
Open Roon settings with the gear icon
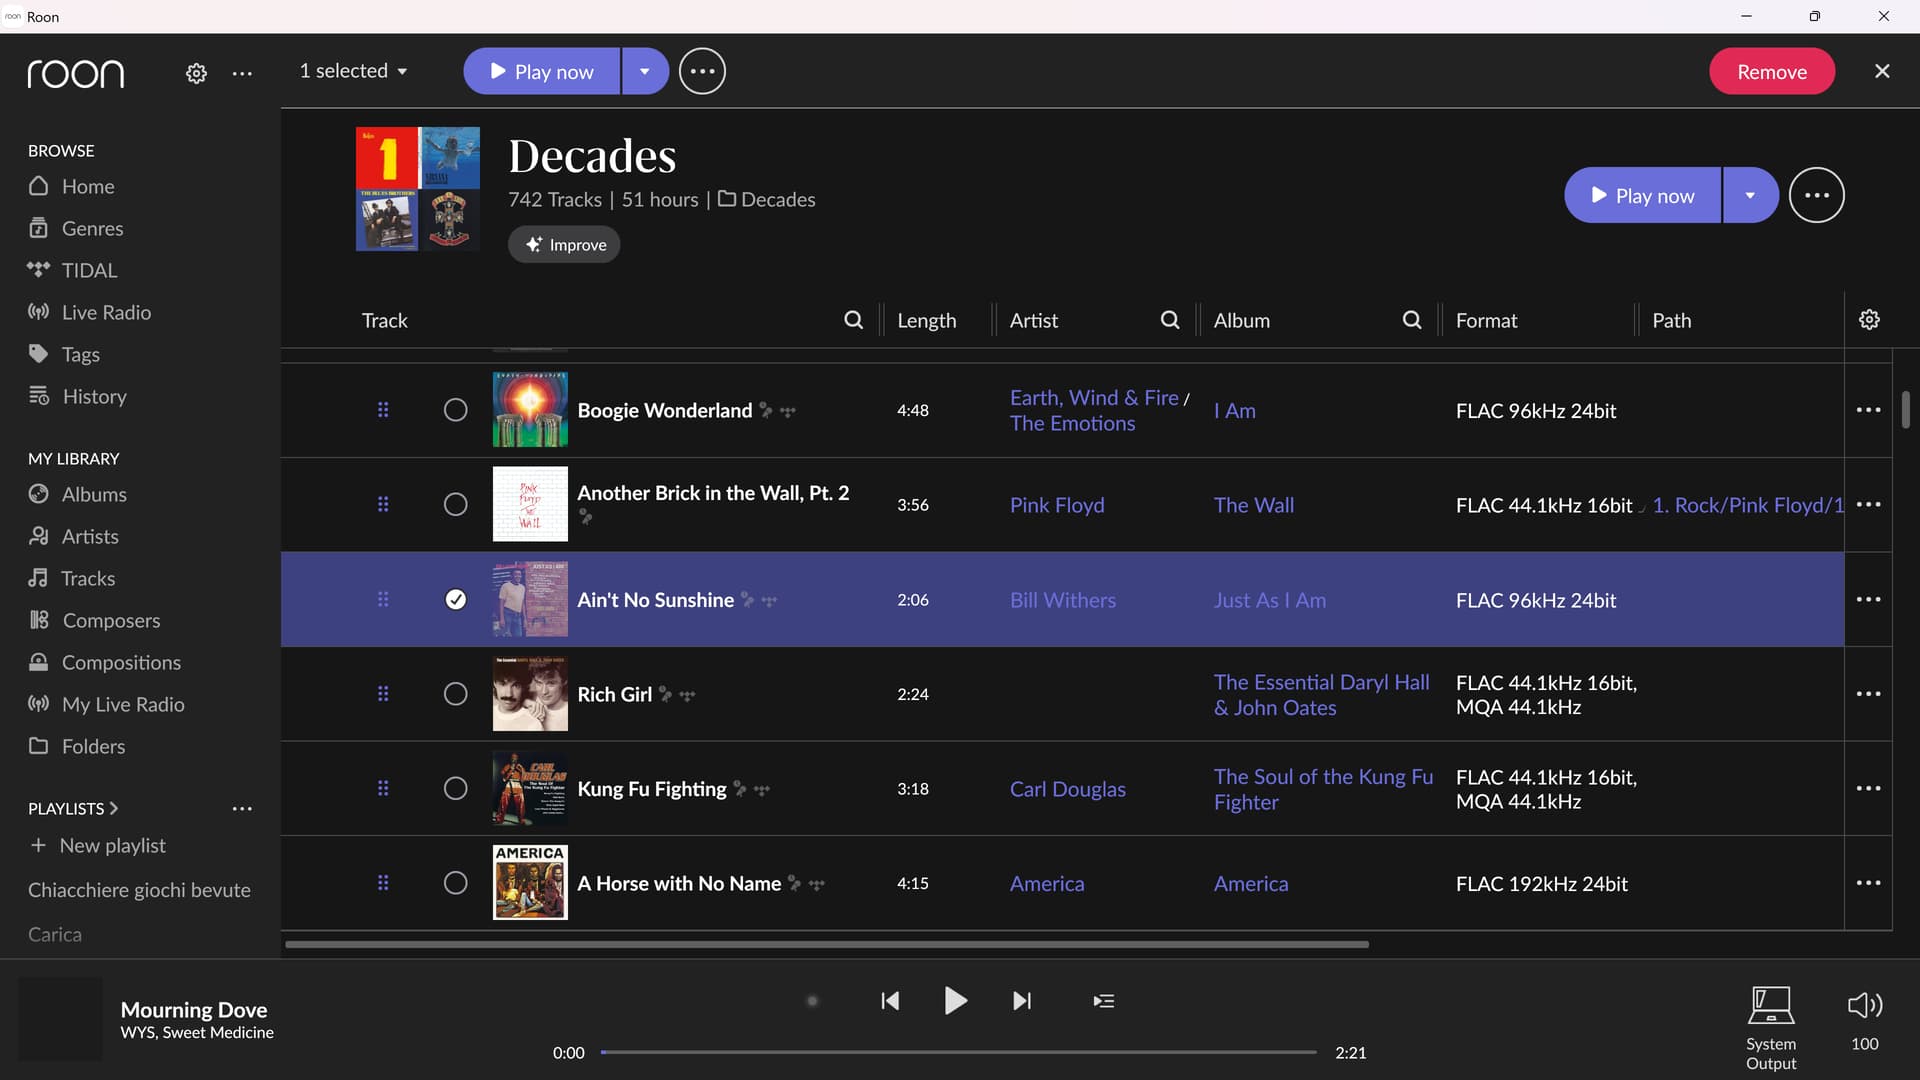196,73
